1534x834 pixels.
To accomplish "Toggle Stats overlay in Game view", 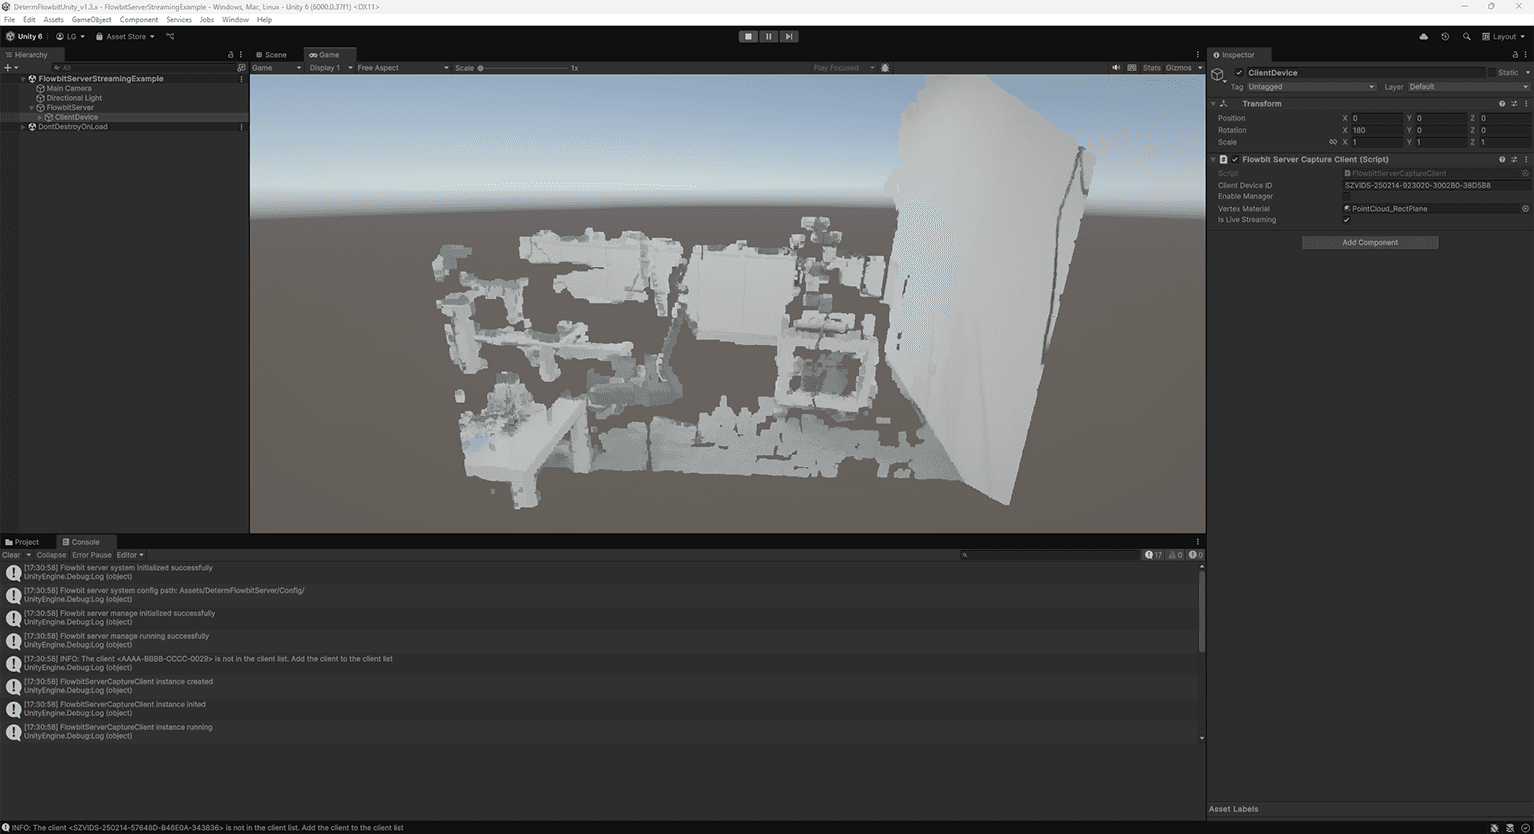I will pyautogui.click(x=1152, y=68).
